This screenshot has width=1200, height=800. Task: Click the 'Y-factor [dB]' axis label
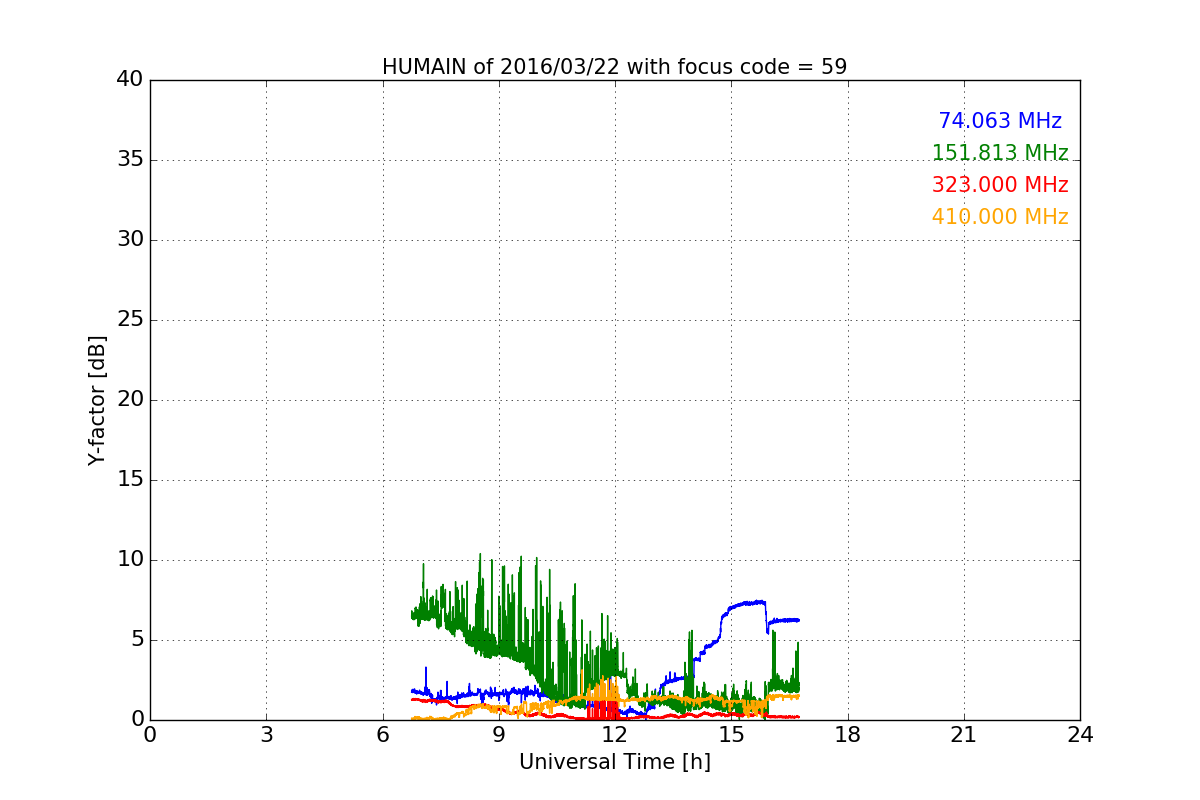97,400
